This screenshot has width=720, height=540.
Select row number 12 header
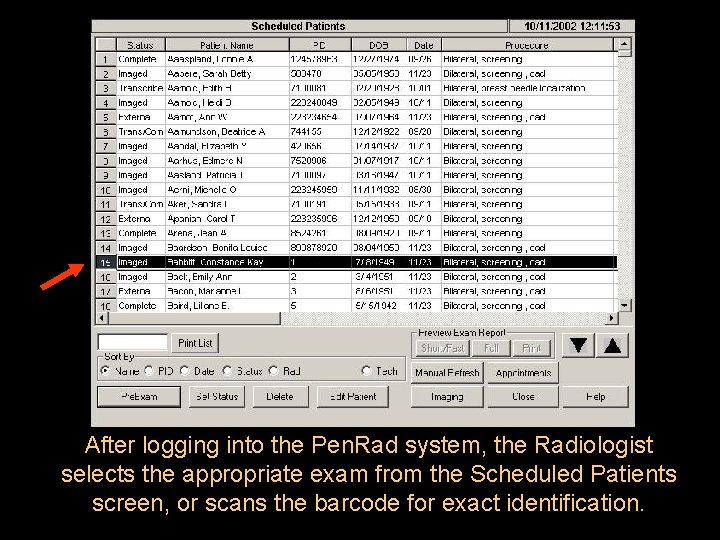[x=106, y=219]
